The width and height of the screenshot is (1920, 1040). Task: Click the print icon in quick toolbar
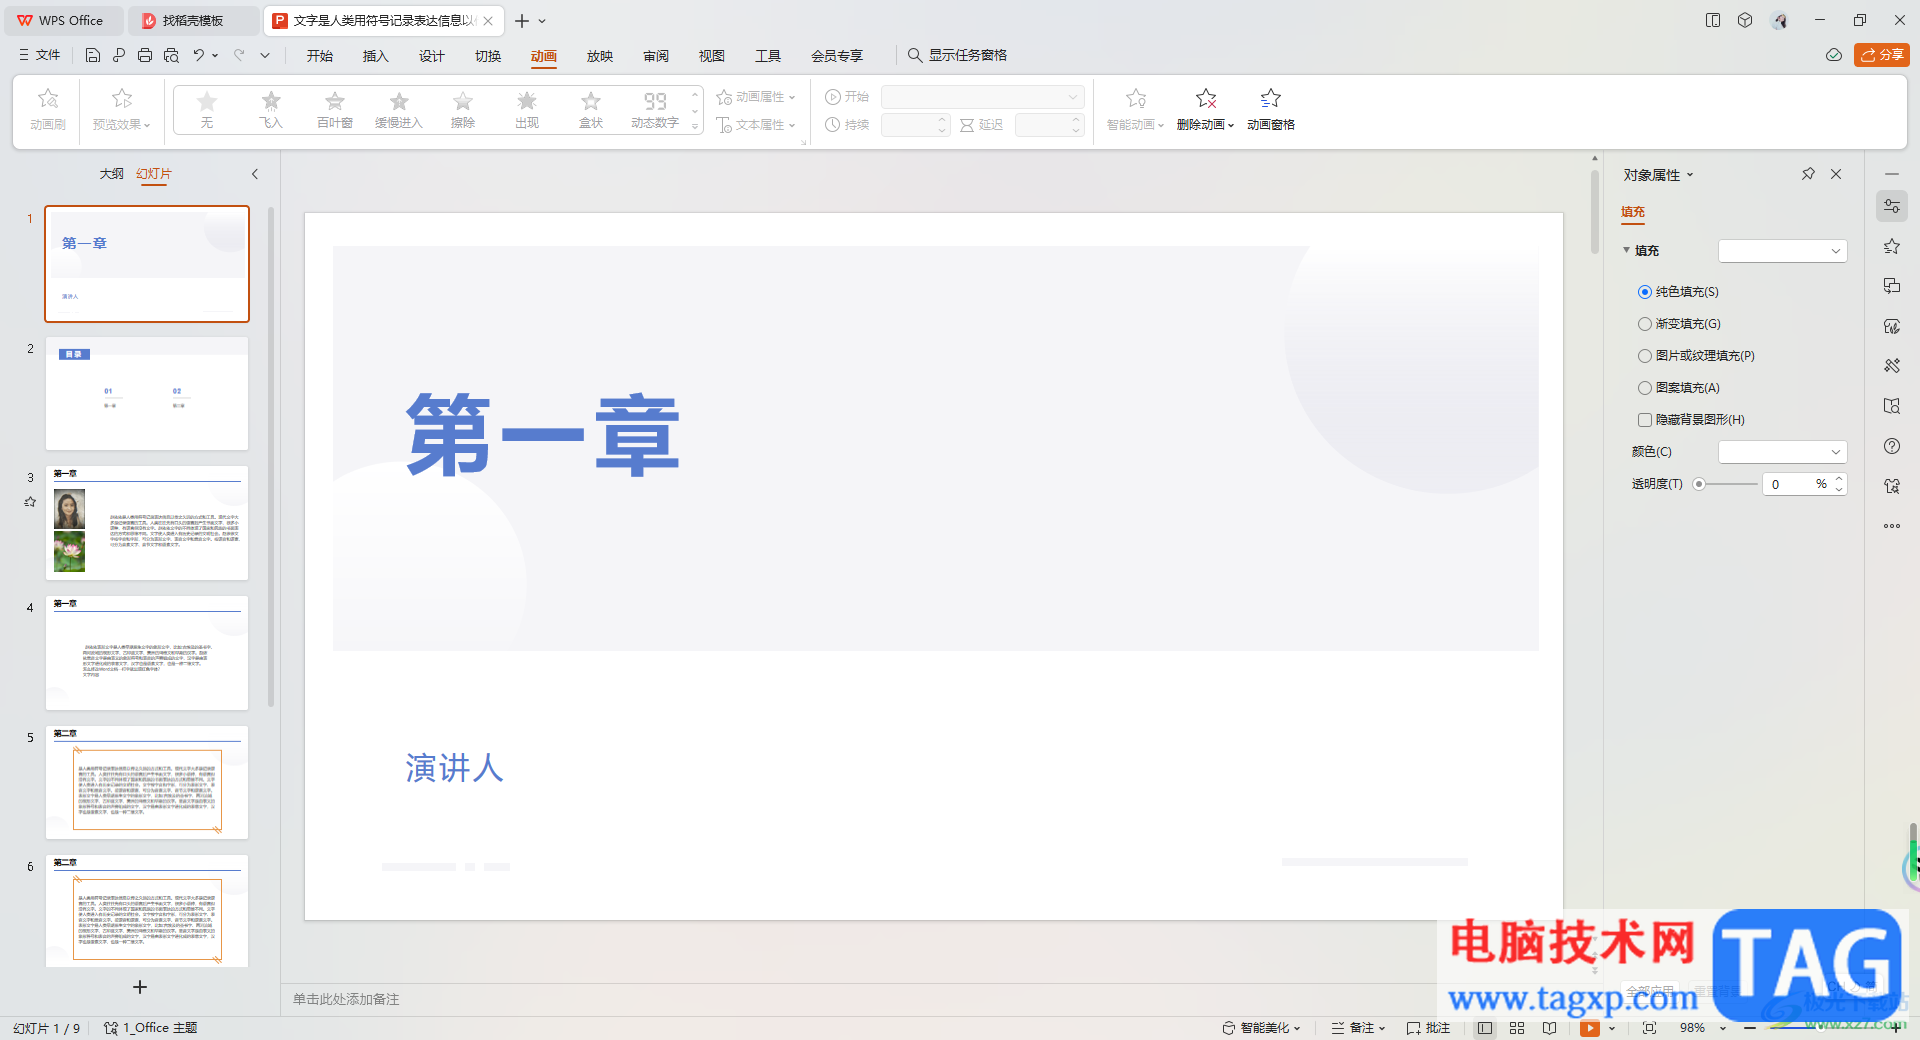pos(145,56)
